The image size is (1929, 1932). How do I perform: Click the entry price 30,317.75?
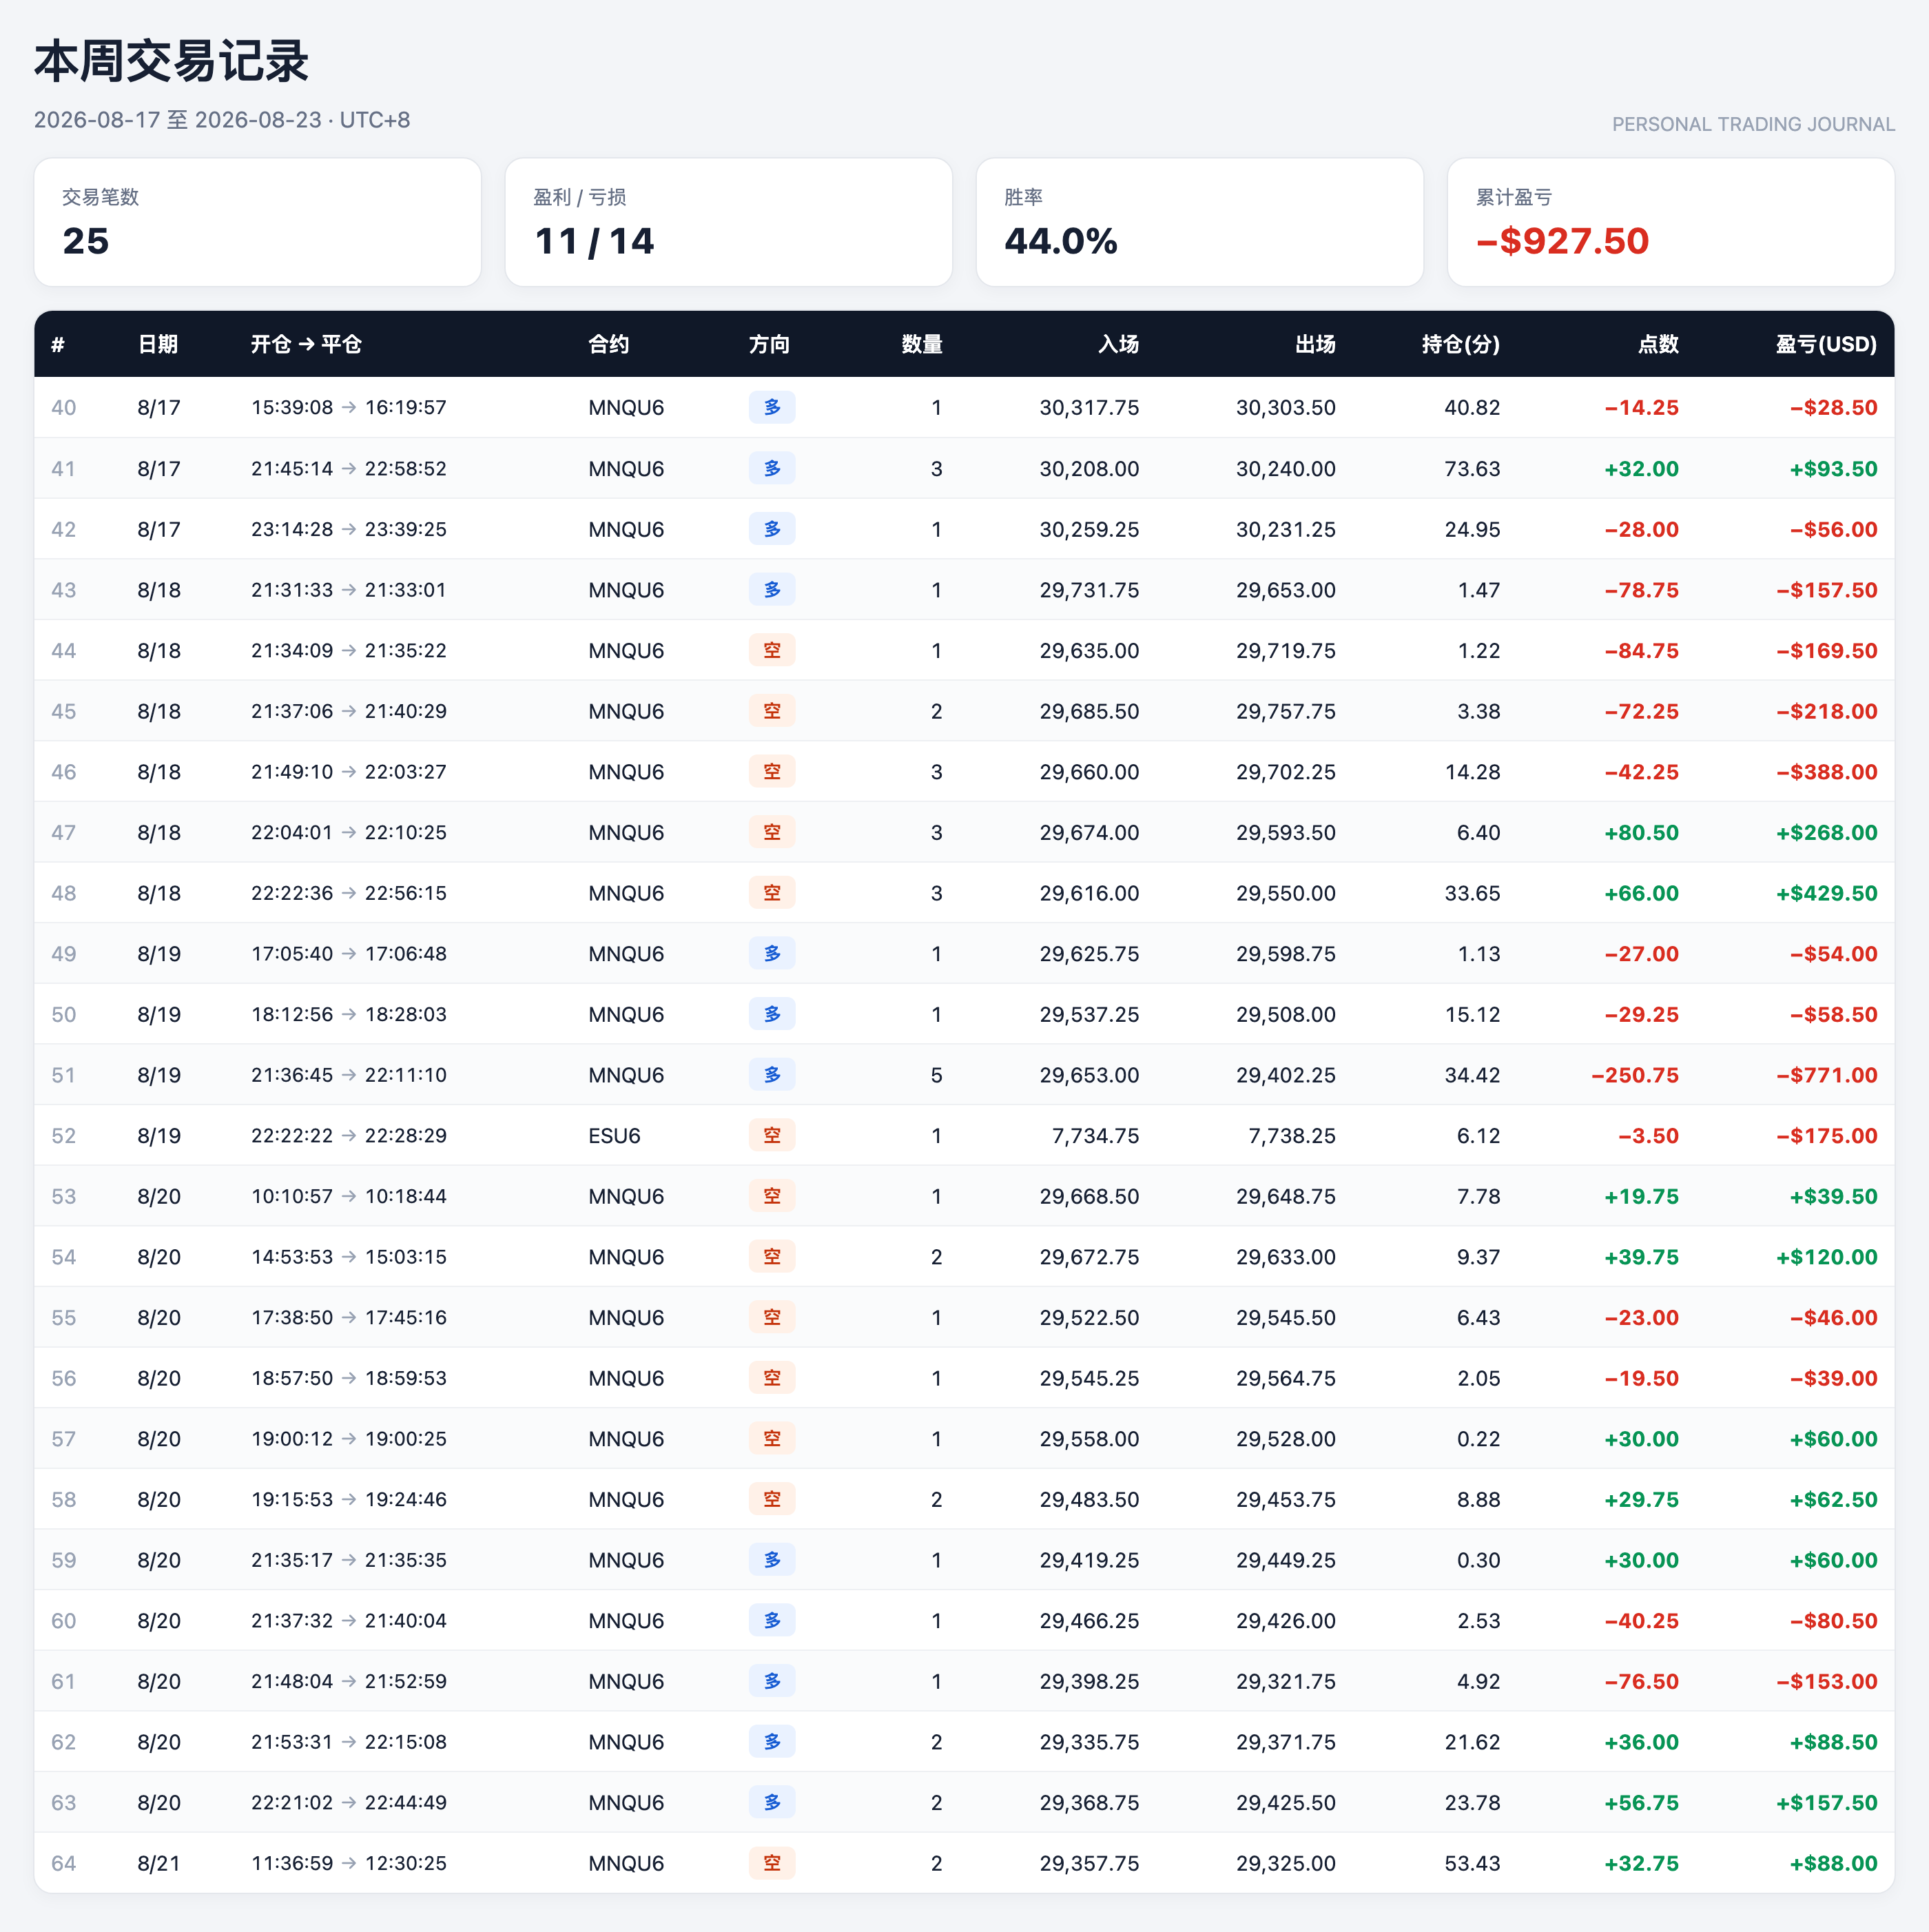1089,408
